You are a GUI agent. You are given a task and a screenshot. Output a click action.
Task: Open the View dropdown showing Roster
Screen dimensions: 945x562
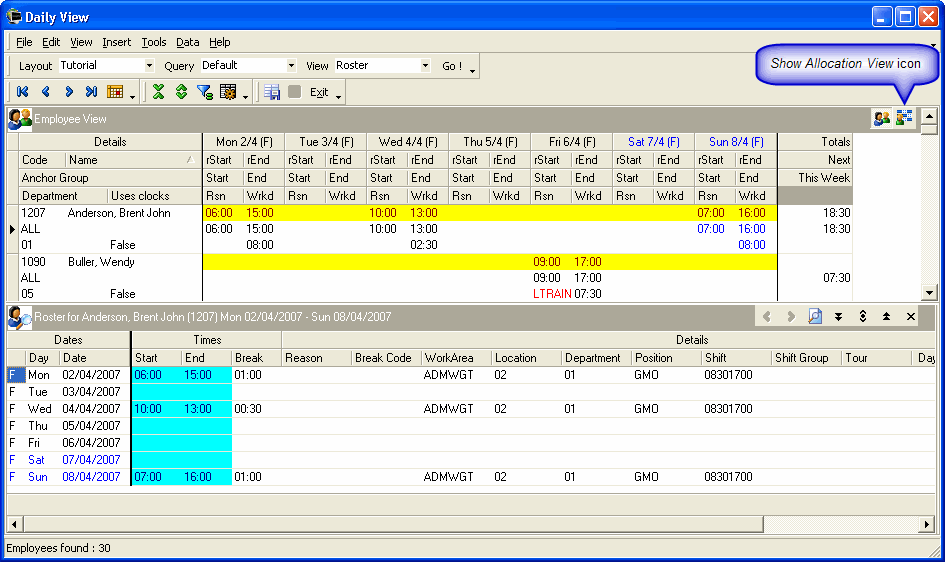click(x=425, y=66)
